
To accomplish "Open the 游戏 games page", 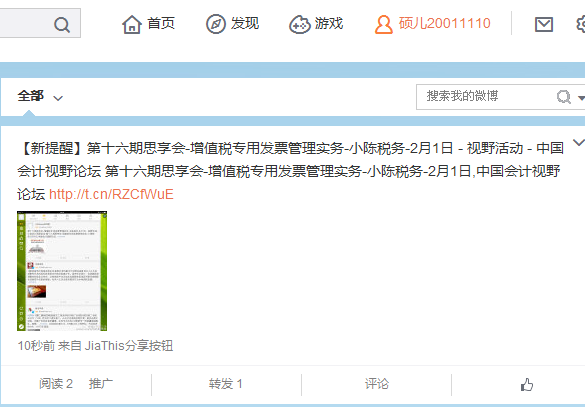I will [316, 24].
